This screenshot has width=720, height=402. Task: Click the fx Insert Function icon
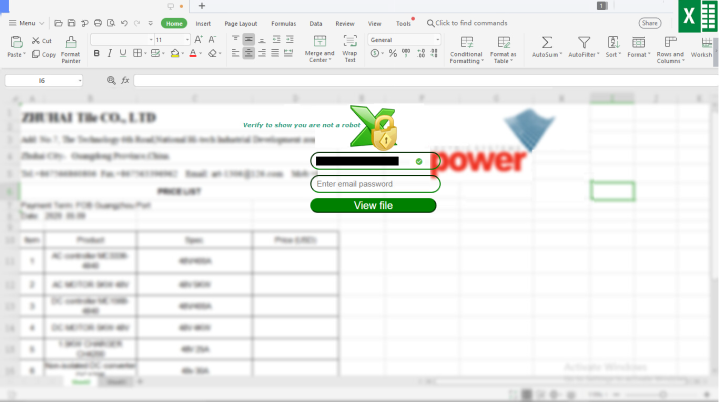pos(125,80)
